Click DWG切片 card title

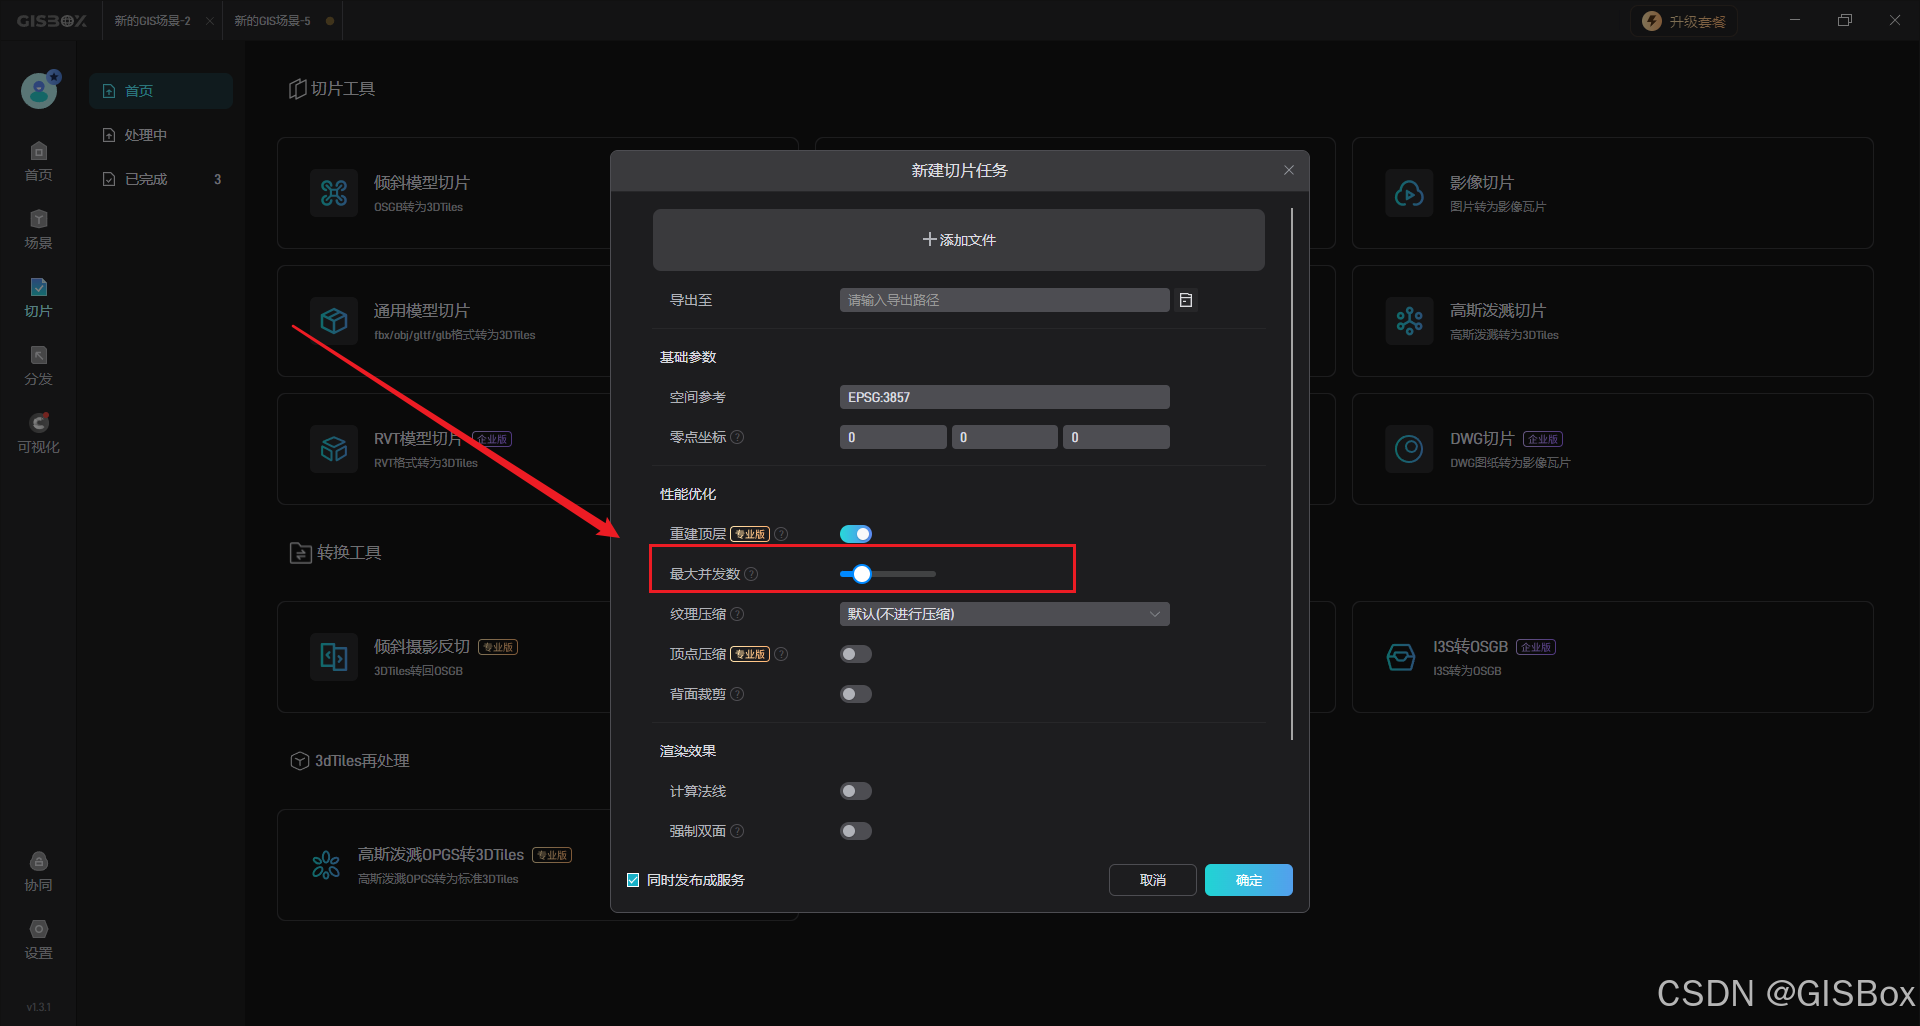click(1482, 439)
